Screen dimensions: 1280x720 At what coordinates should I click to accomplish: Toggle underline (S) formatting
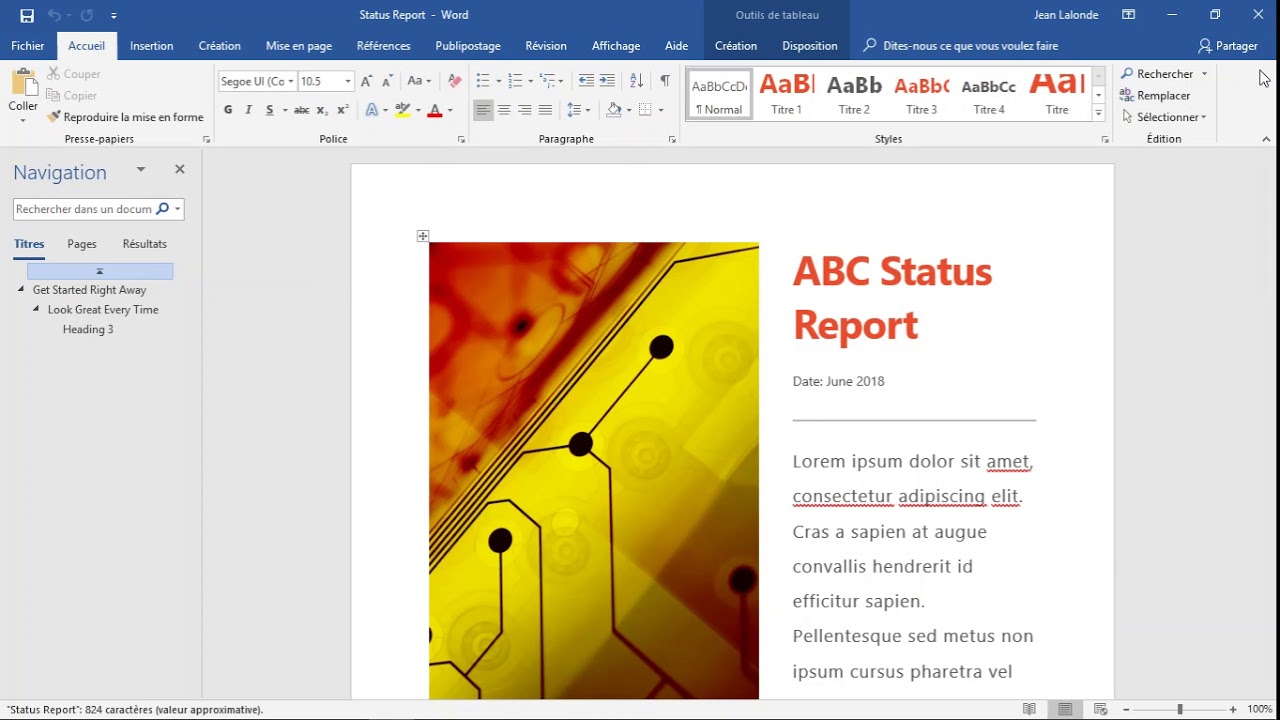(x=269, y=110)
